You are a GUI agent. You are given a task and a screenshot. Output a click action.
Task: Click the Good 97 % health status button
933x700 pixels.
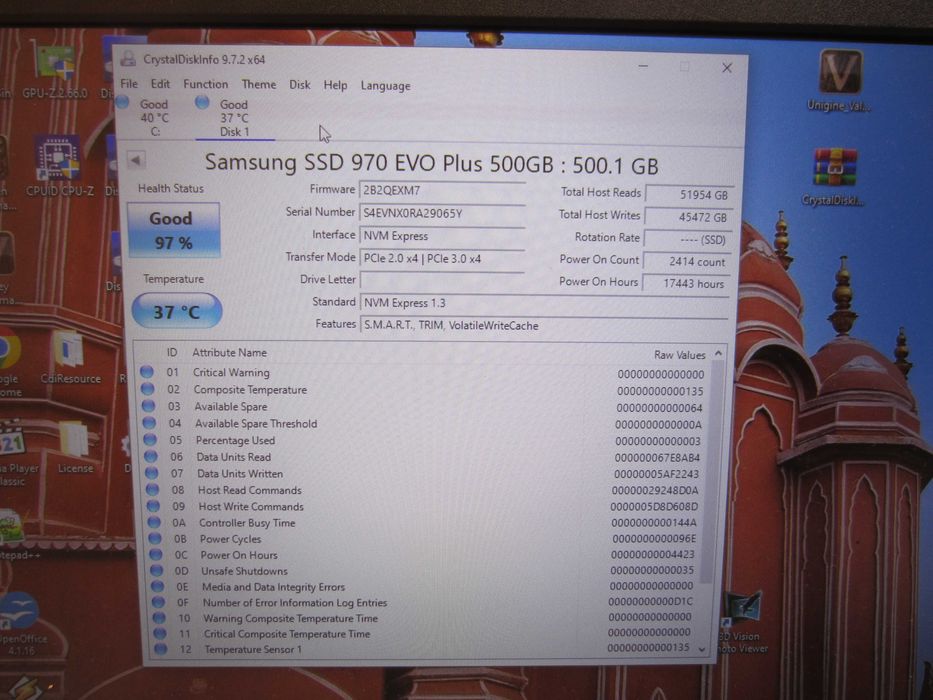click(173, 230)
